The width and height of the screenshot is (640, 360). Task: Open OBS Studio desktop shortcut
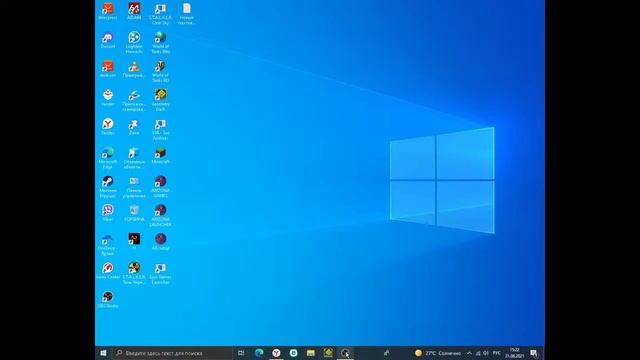(x=108, y=300)
